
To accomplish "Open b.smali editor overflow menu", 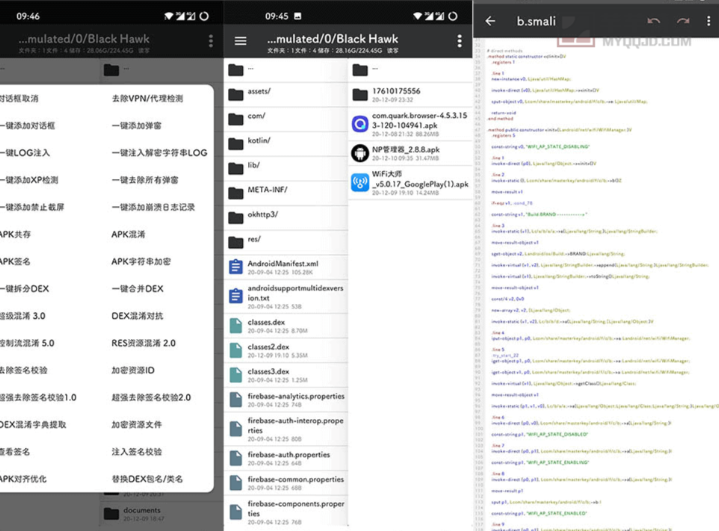I will coord(709,21).
